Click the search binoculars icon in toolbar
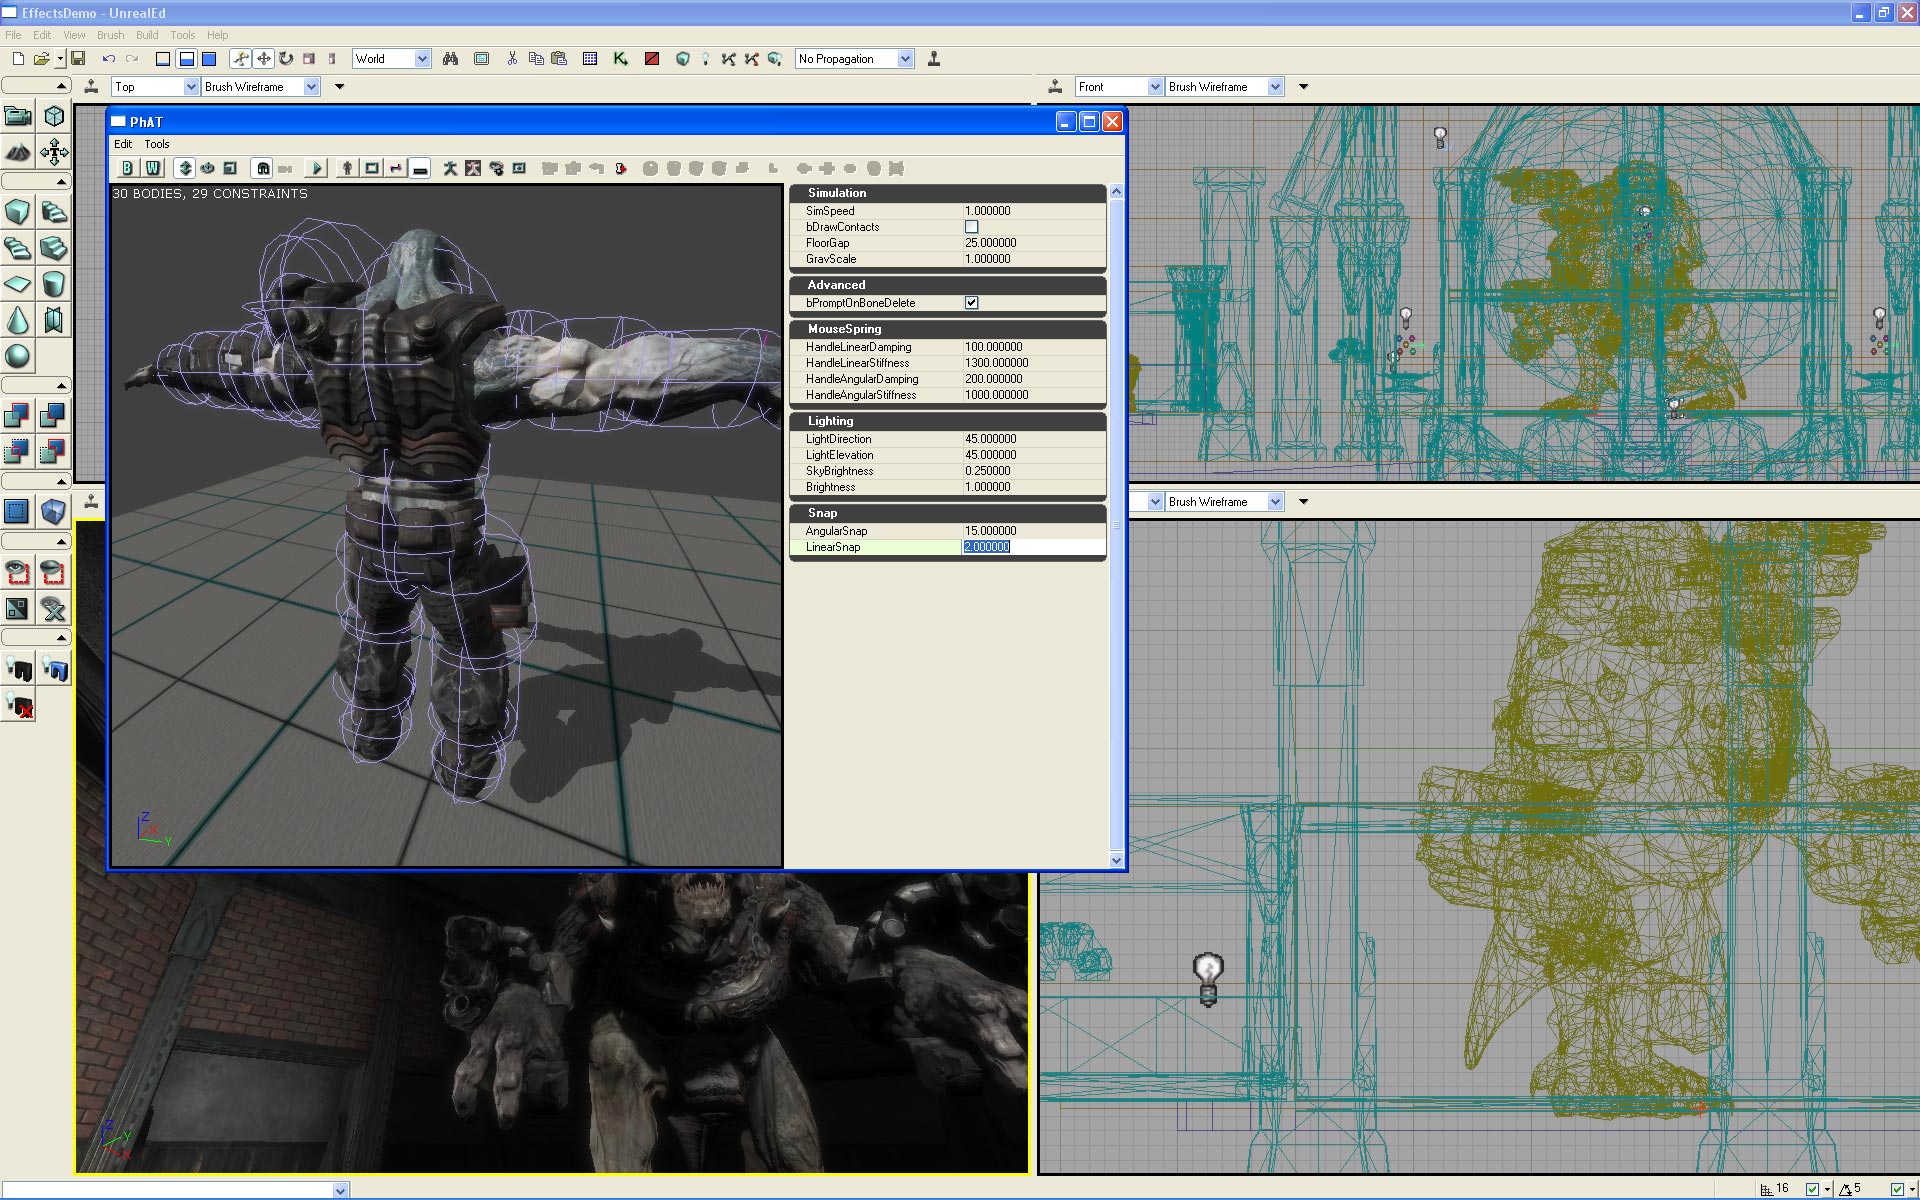The image size is (1920, 1200). pos(451,59)
